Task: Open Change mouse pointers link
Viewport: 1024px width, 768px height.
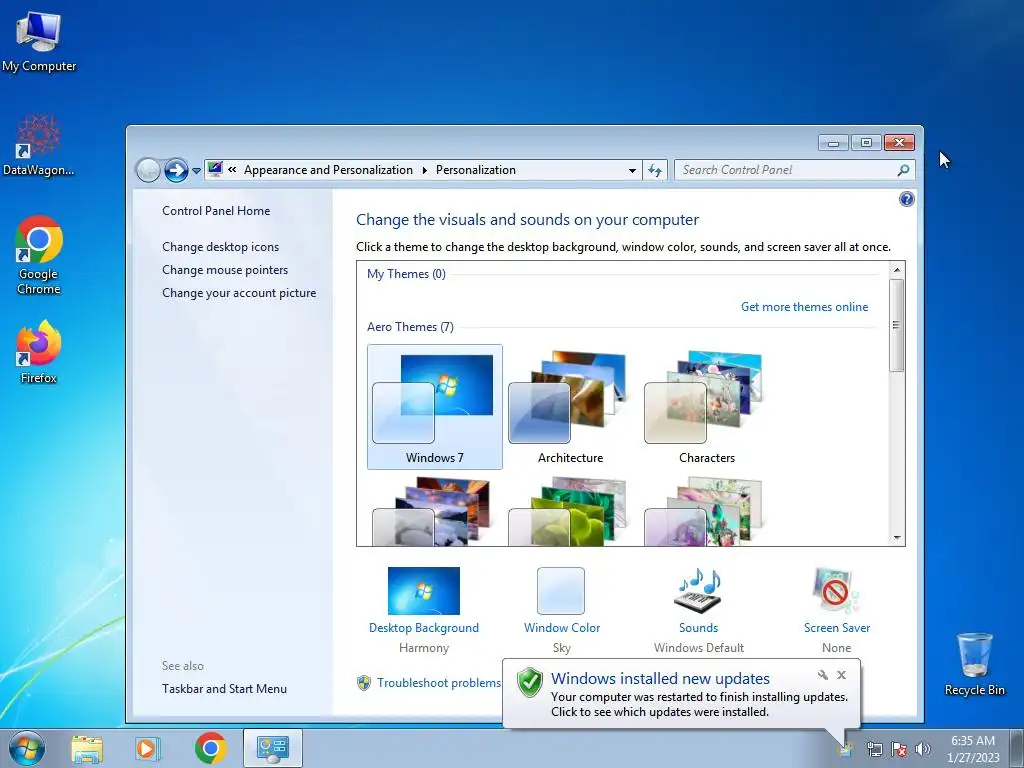Action: pos(225,270)
